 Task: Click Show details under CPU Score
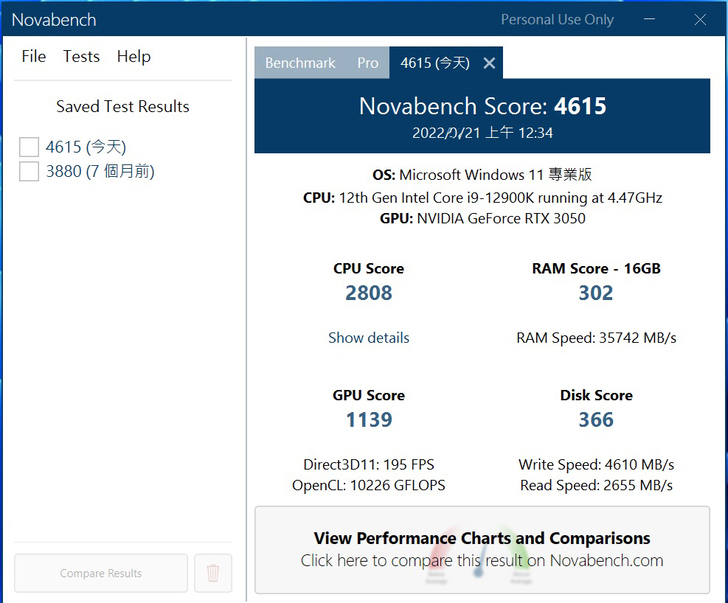(369, 338)
